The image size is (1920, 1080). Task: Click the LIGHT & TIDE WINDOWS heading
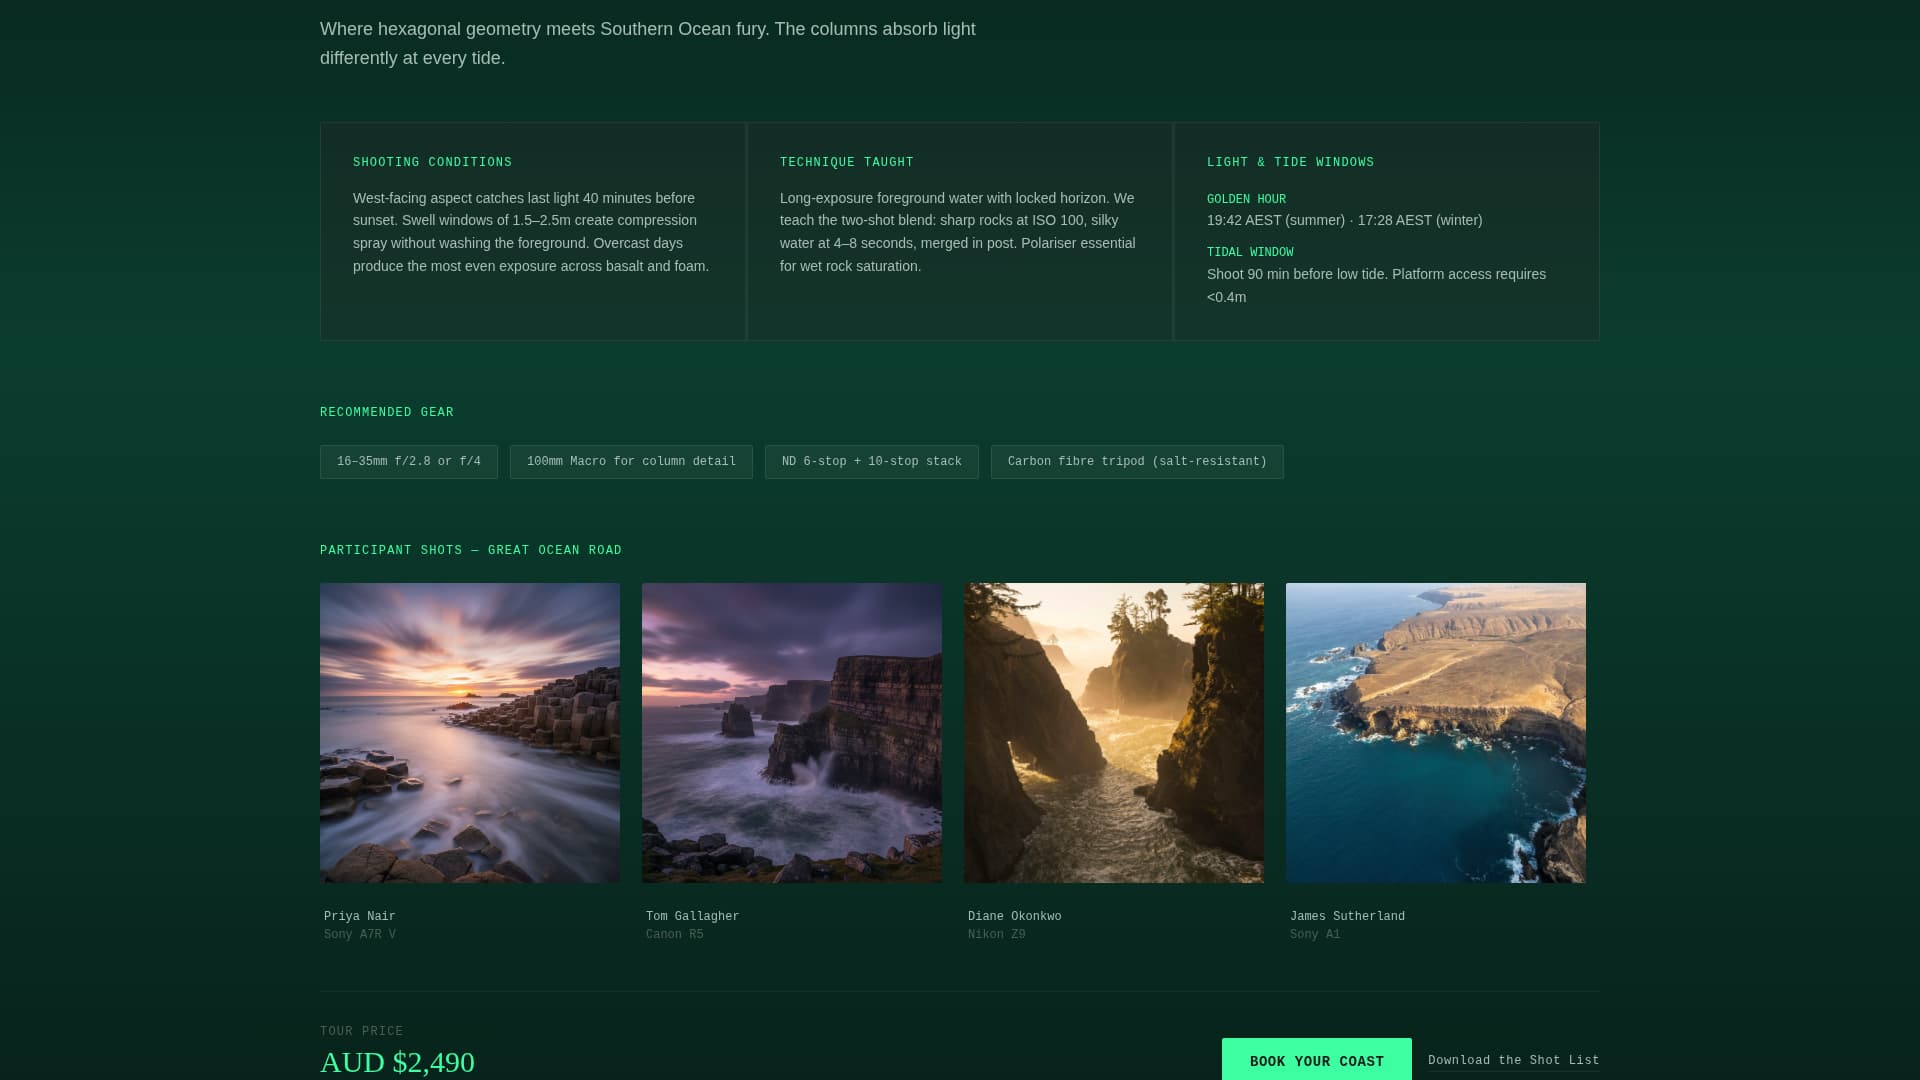(1290, 162)
